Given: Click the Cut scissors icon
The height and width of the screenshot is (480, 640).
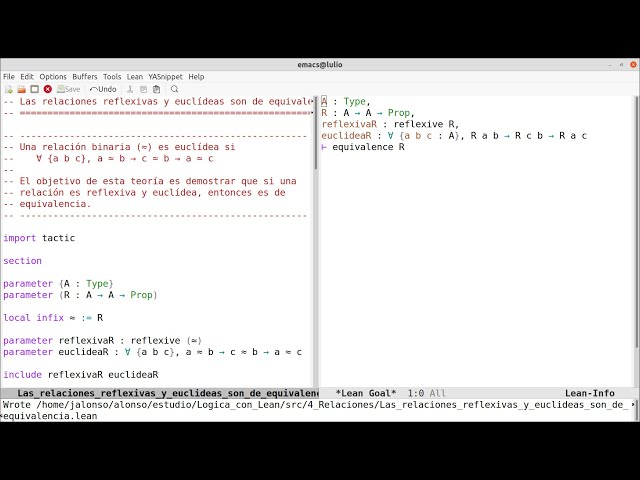Looking at the screenshot, I should click(x=130, y=89).
